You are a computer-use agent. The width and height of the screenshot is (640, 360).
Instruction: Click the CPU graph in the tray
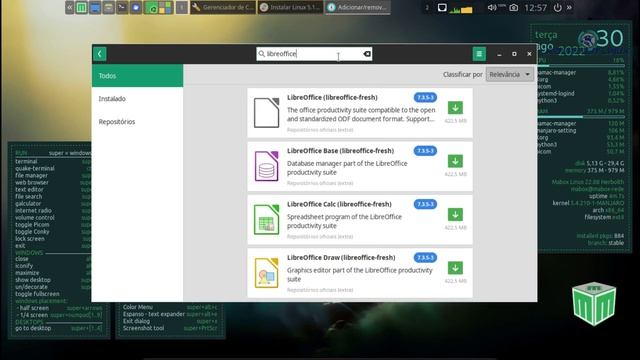click(x=455, y=10)
